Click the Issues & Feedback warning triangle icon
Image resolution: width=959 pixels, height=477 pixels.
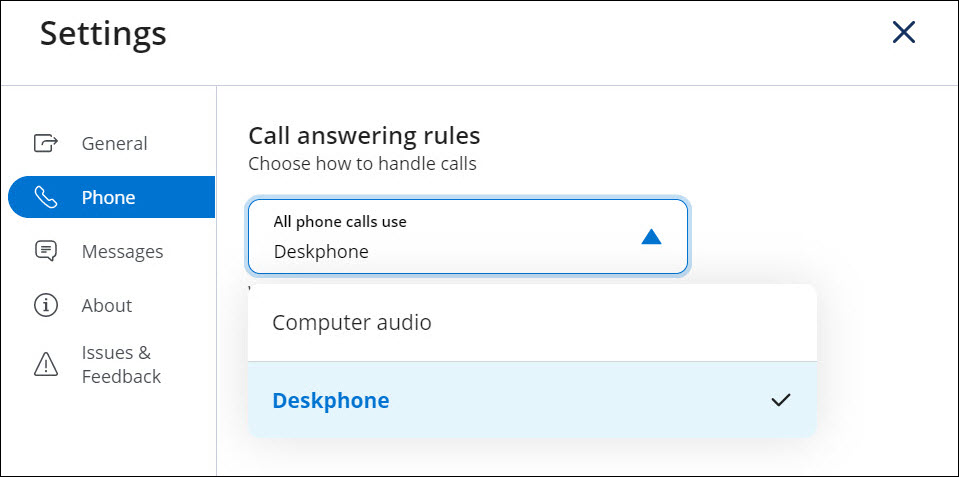click(x=46, y=365)
